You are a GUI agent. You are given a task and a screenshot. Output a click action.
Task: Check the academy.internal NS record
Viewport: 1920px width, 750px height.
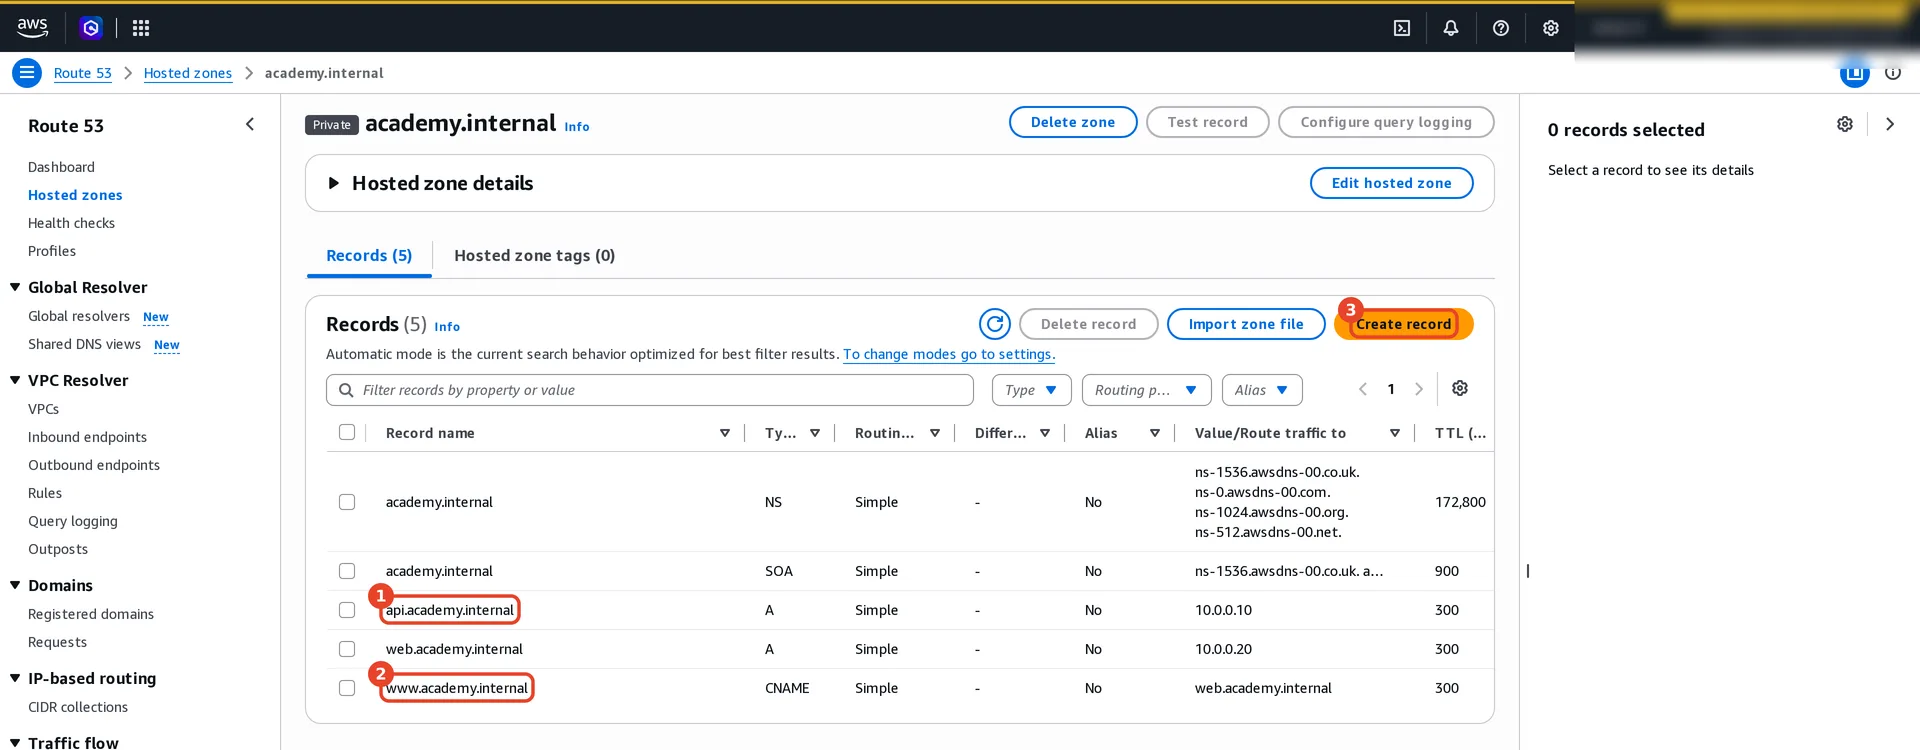tap(347, 502)
